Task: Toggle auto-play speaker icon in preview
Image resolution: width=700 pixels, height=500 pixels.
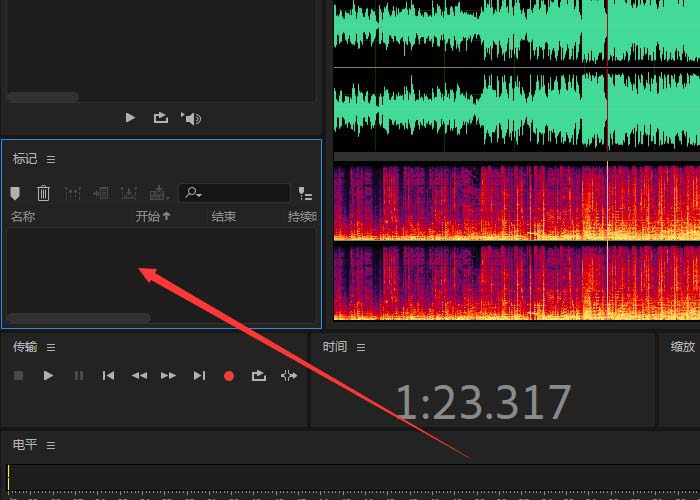Action: pyautogui.click(x=191, y=118)
